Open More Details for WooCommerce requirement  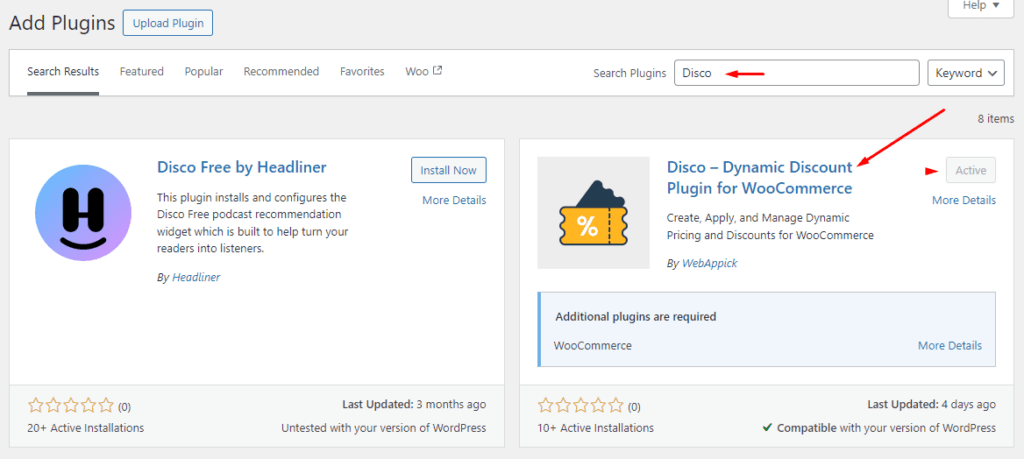(949, 346)
